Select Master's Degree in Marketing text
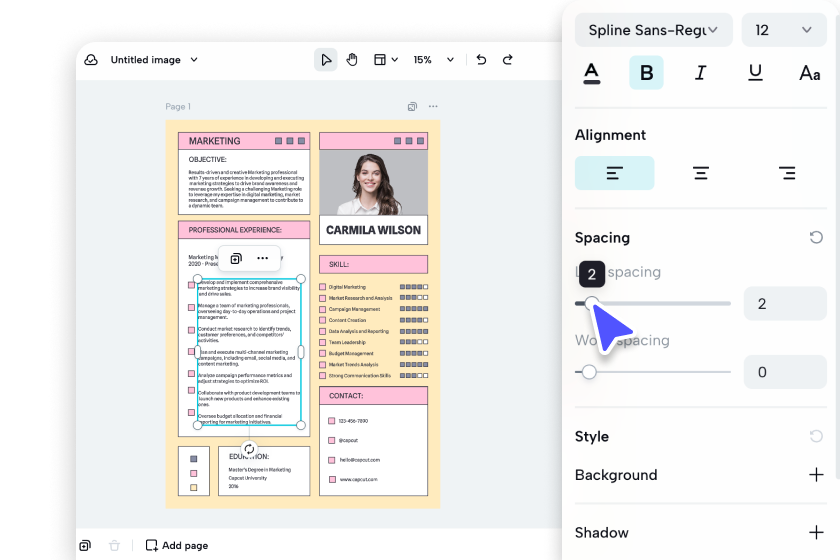The height and width of the screenshot is (560, 840). (x=259, y=469)
